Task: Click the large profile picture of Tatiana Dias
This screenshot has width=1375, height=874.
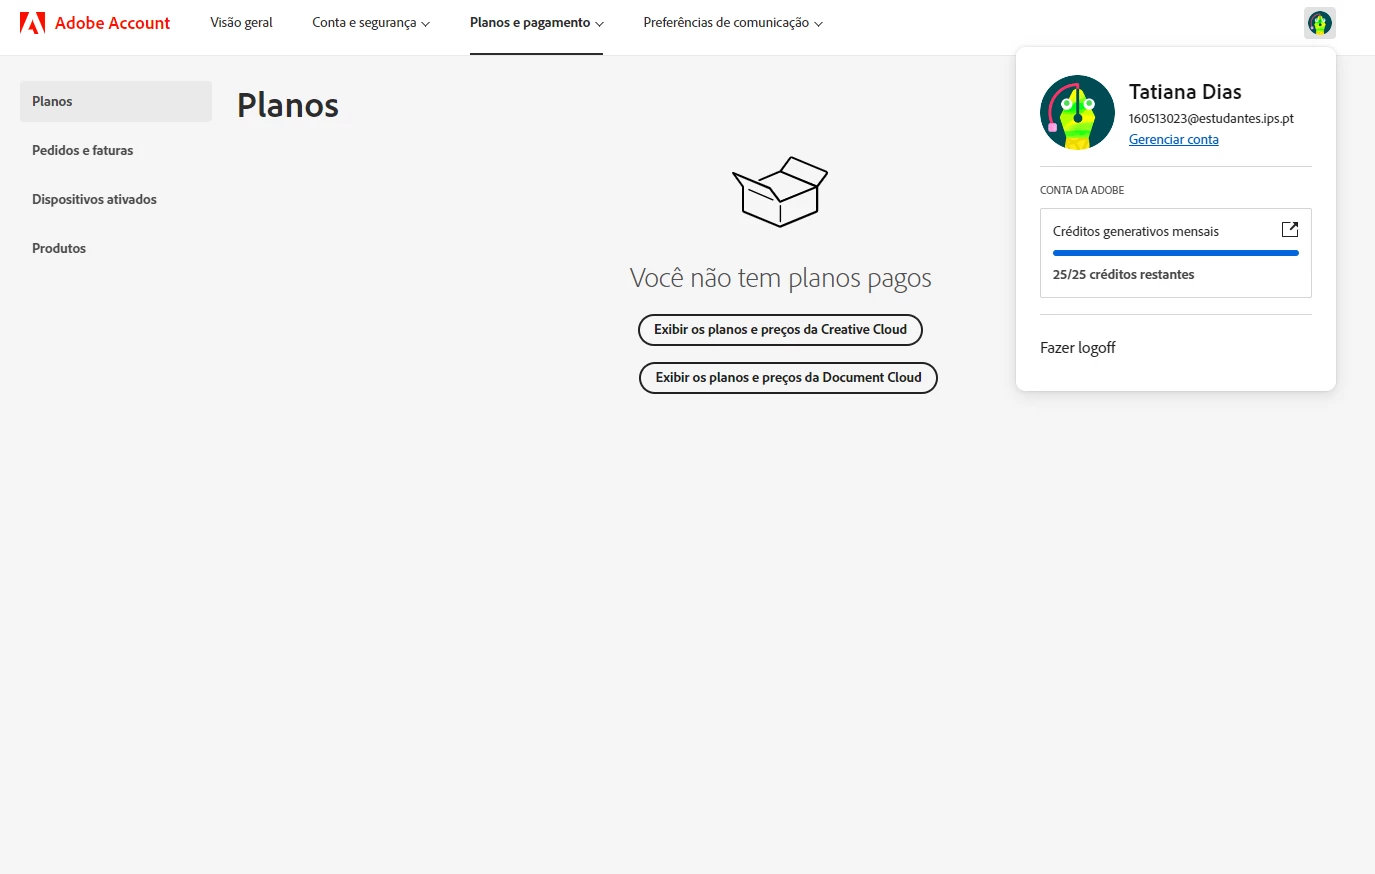Action: [x=1077, y=112]
